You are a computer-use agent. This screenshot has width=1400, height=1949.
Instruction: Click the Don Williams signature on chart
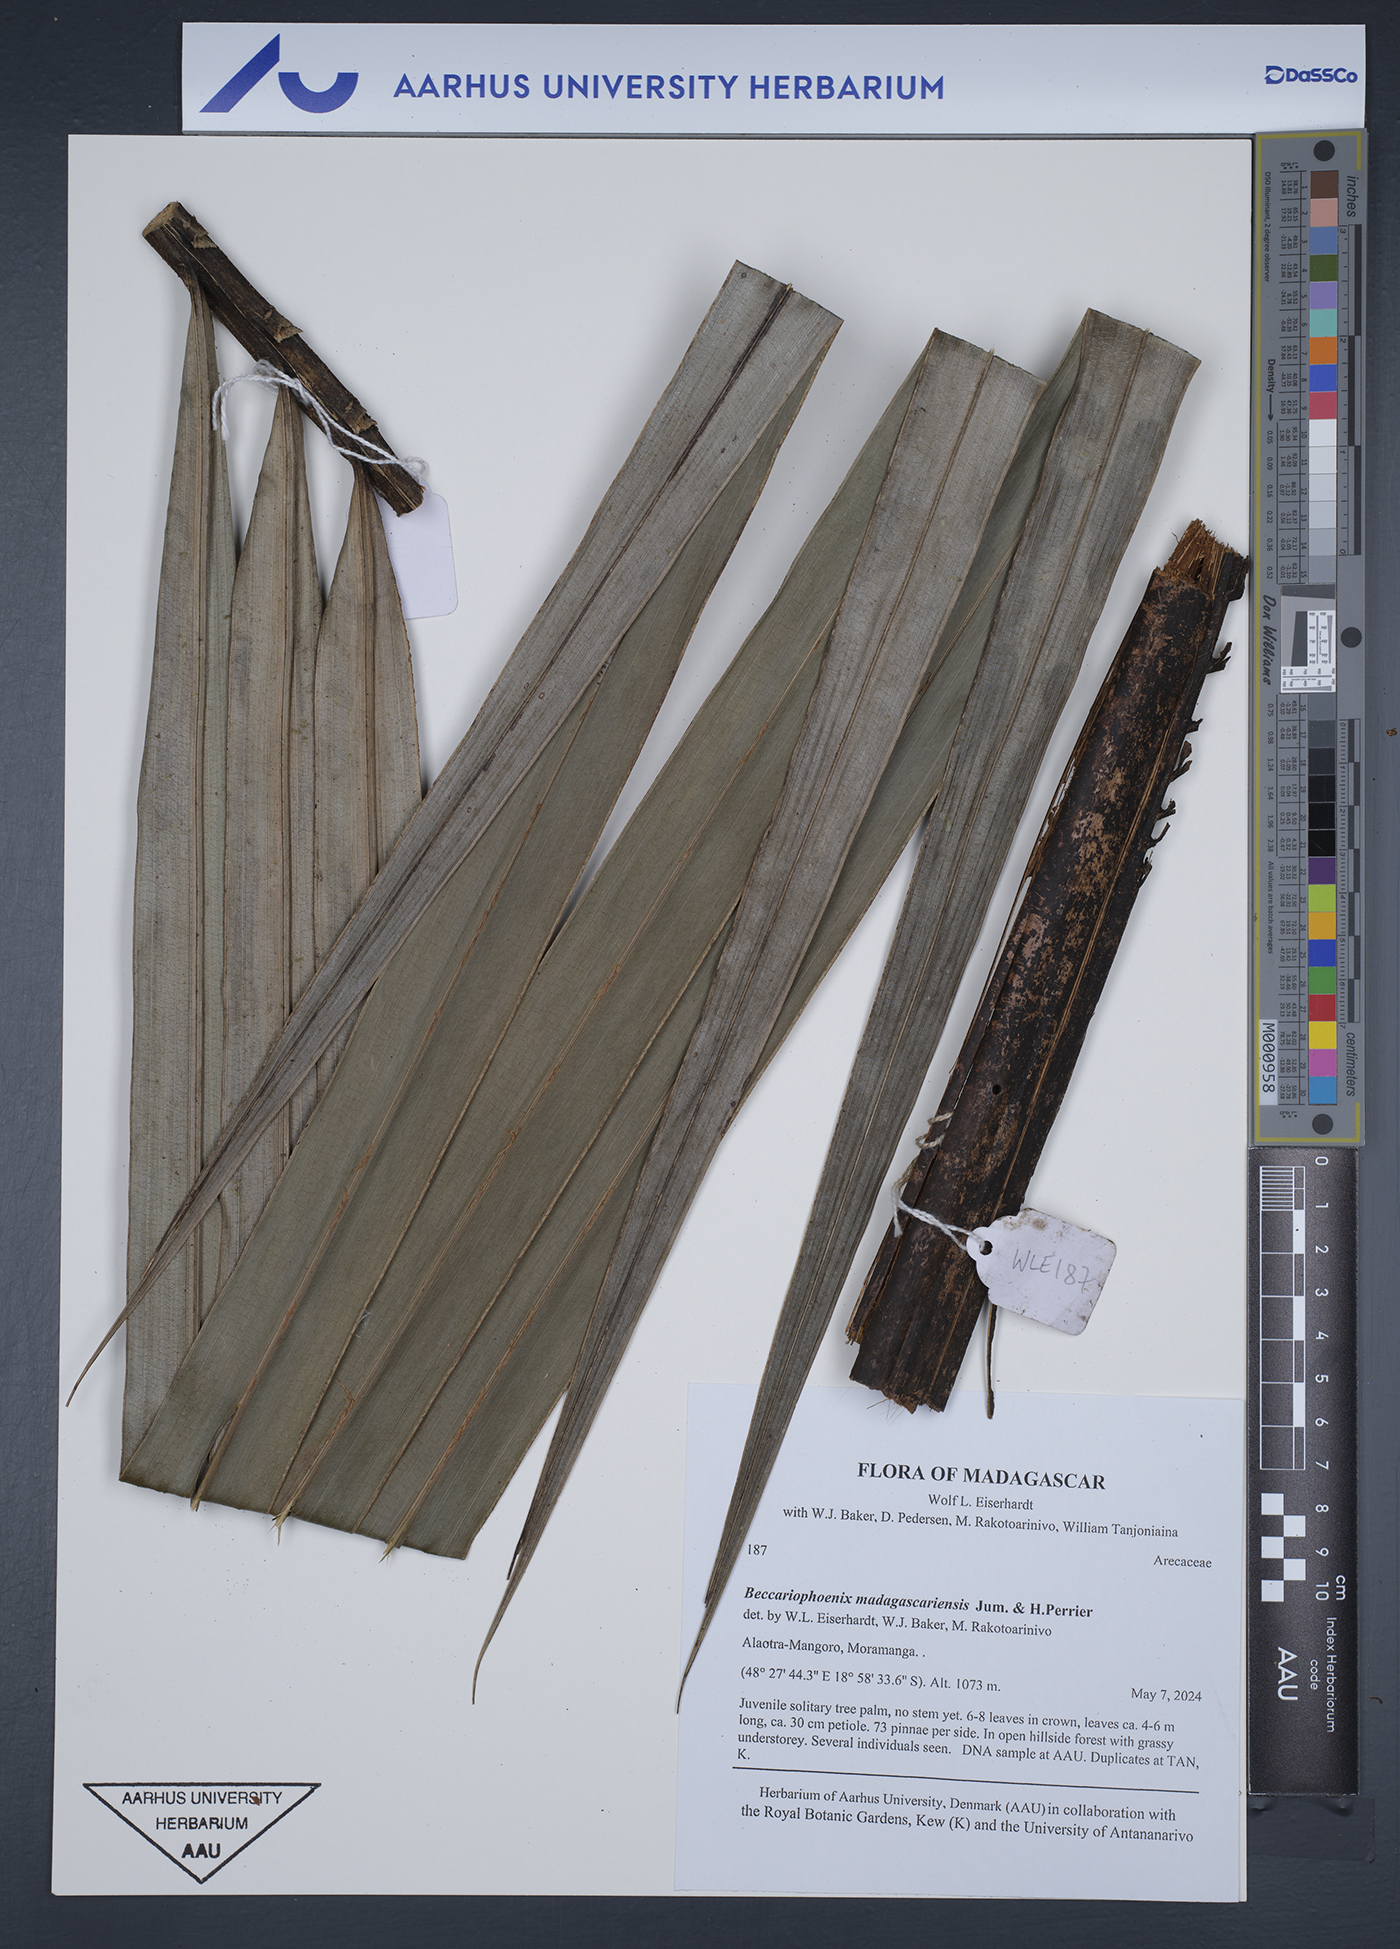(x=1267, y=641)
